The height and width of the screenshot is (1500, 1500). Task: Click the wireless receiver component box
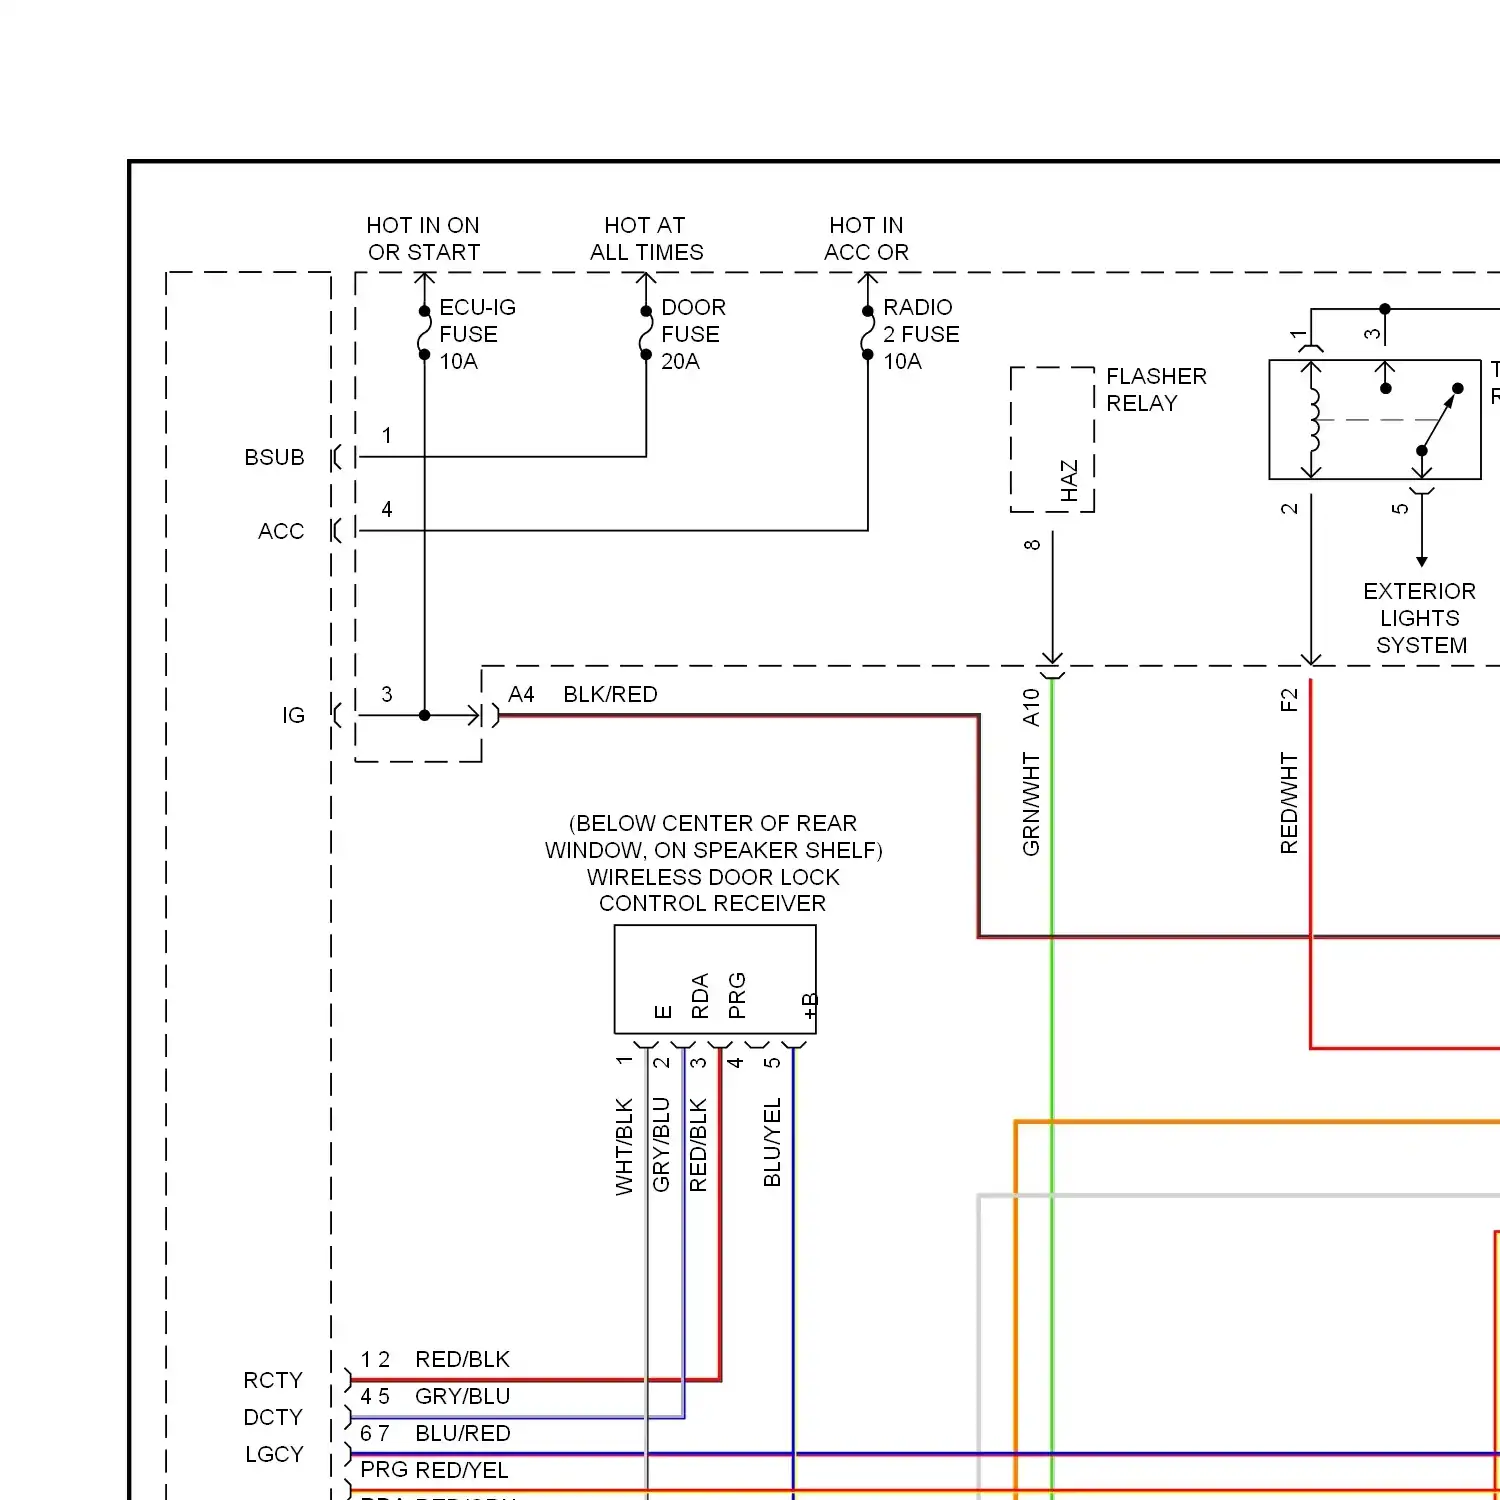click(715, 979)
